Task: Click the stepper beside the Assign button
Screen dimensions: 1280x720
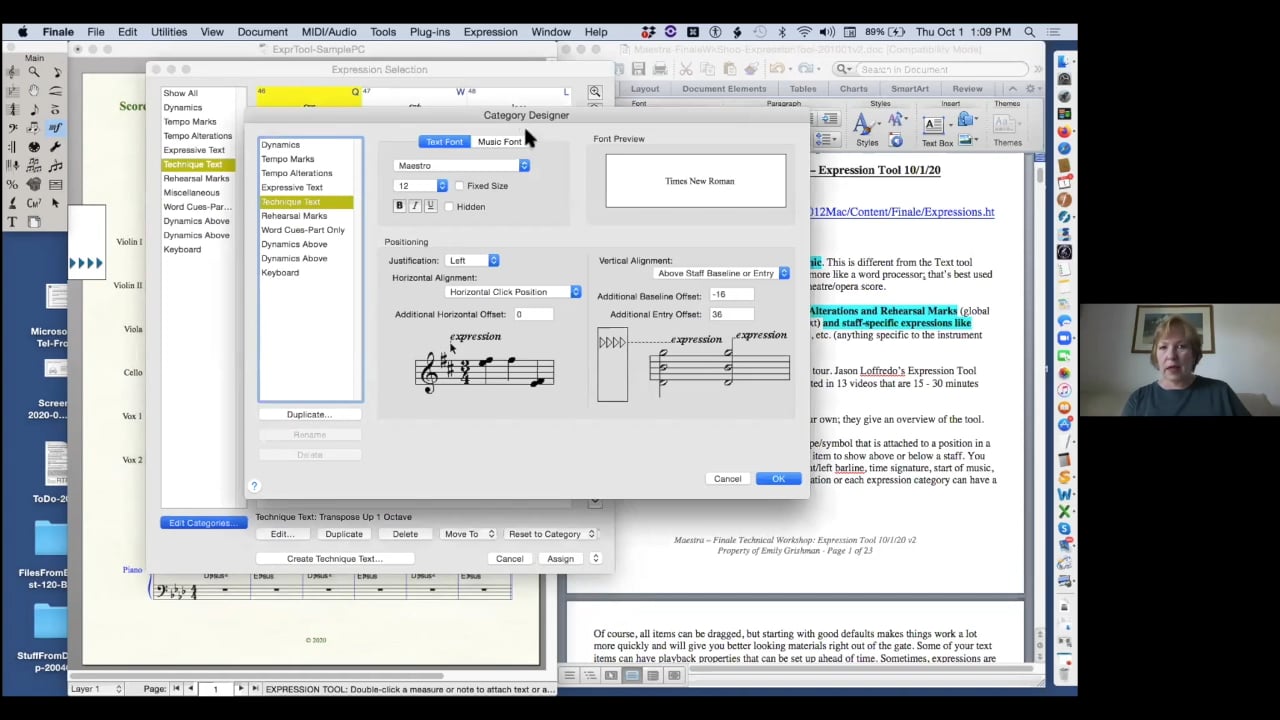Action: (x=595, y=559)
